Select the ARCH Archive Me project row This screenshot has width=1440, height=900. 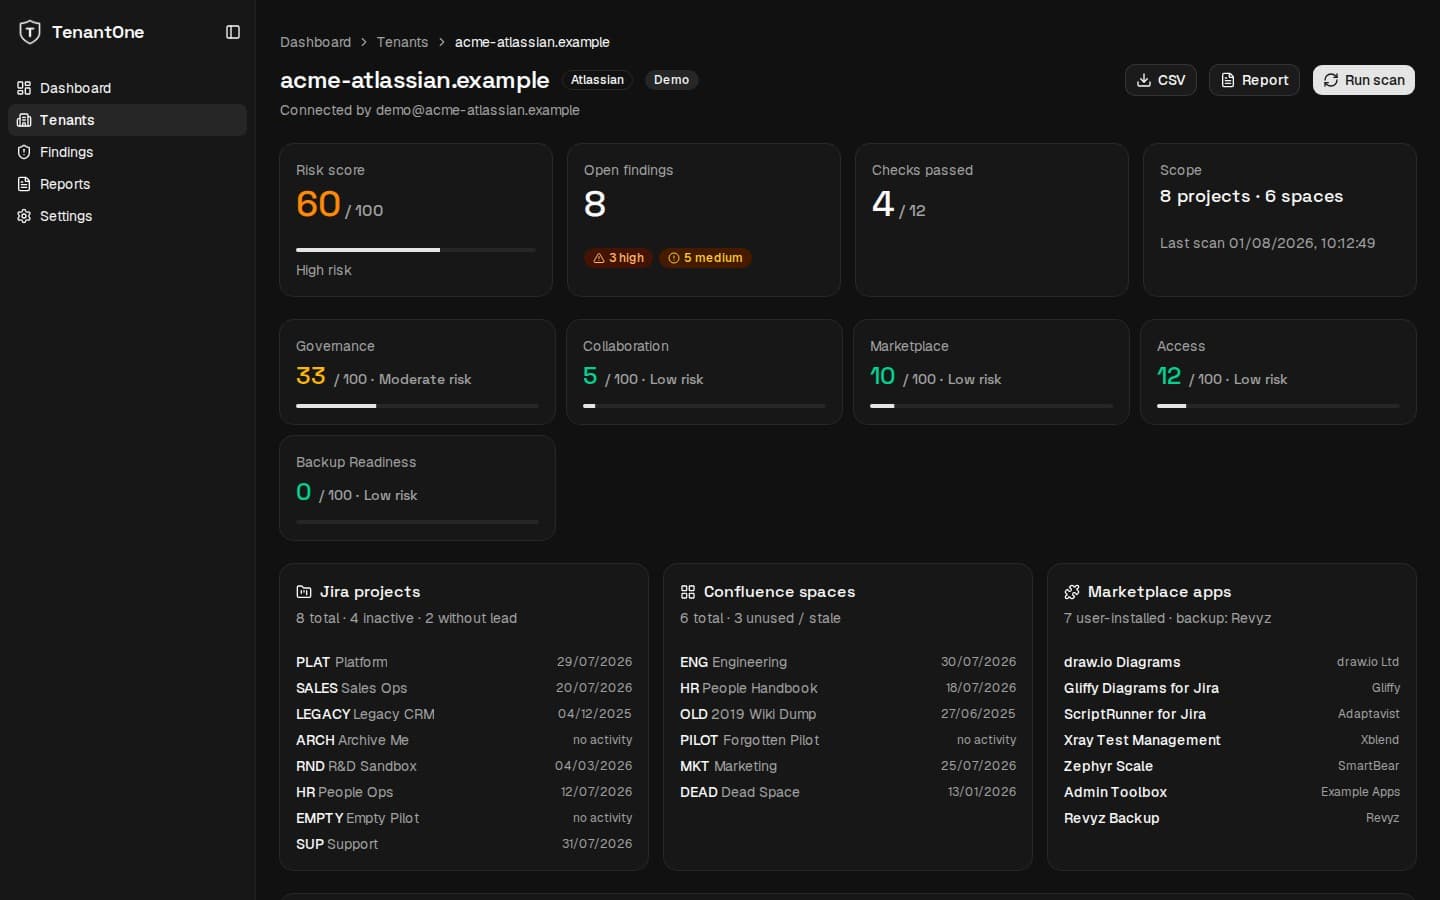click(464, 740)
